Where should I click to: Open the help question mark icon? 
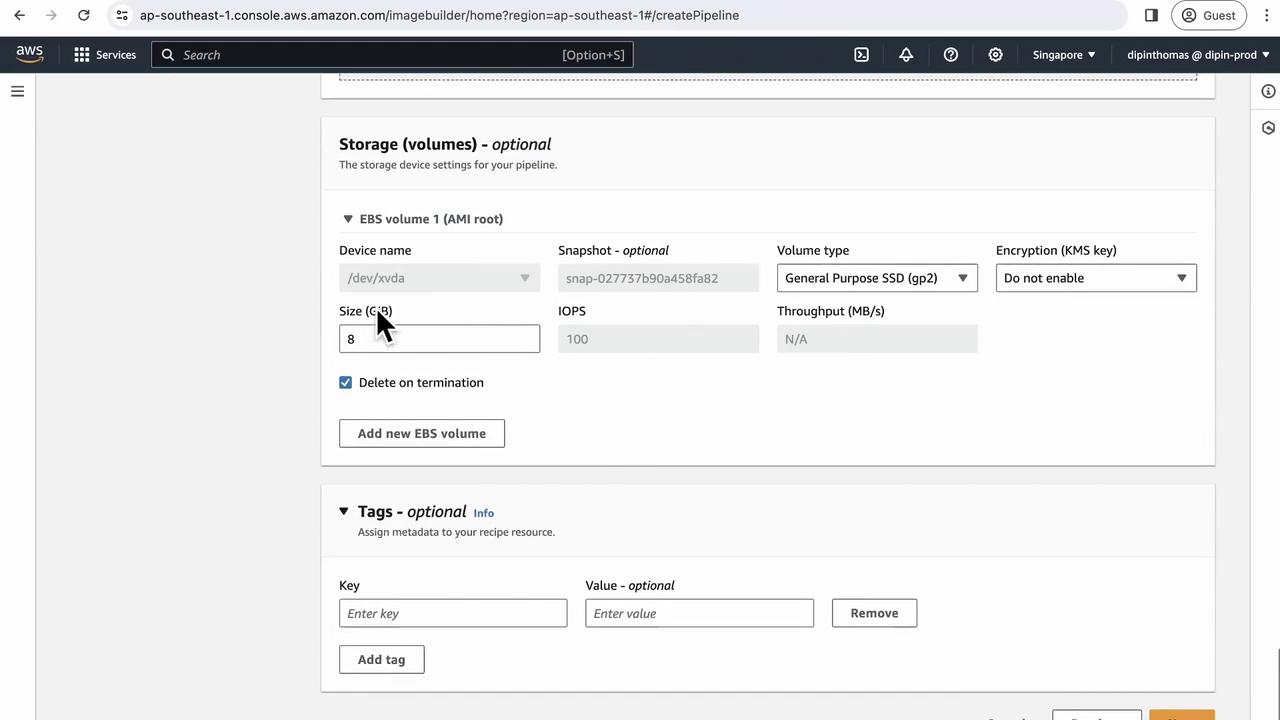[951, 55]
